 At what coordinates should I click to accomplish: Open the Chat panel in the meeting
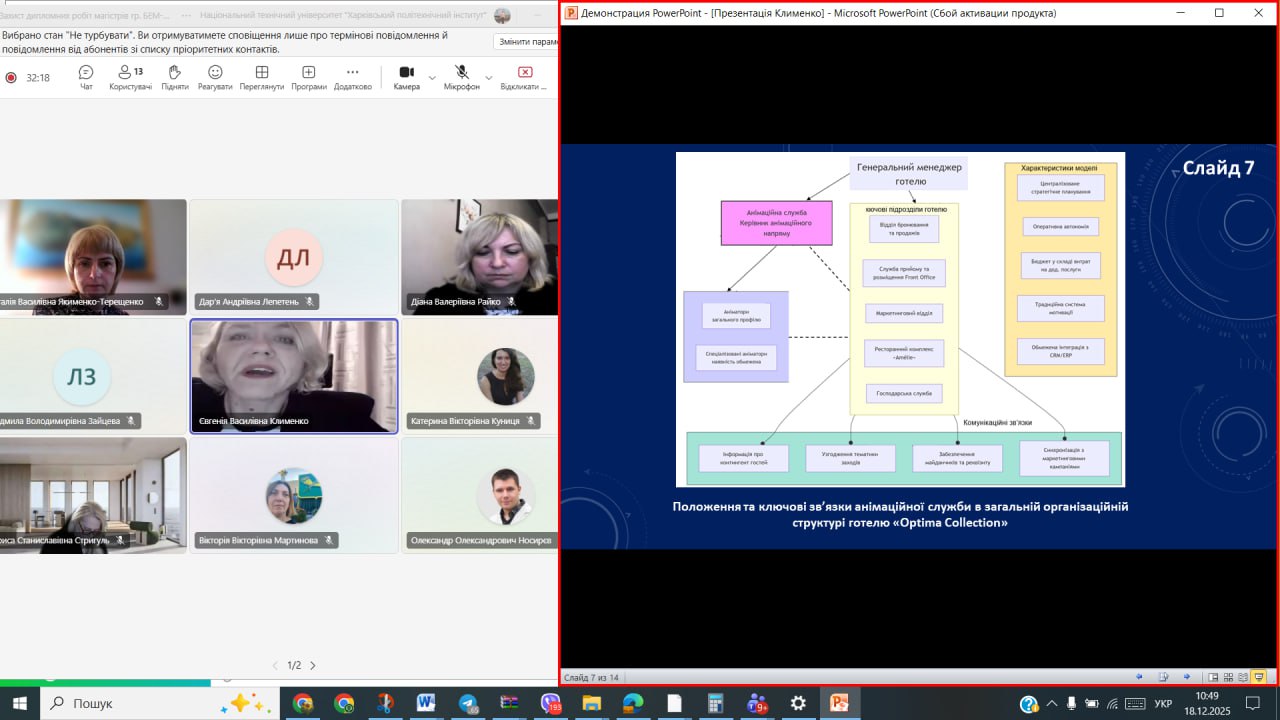(86, 77)
